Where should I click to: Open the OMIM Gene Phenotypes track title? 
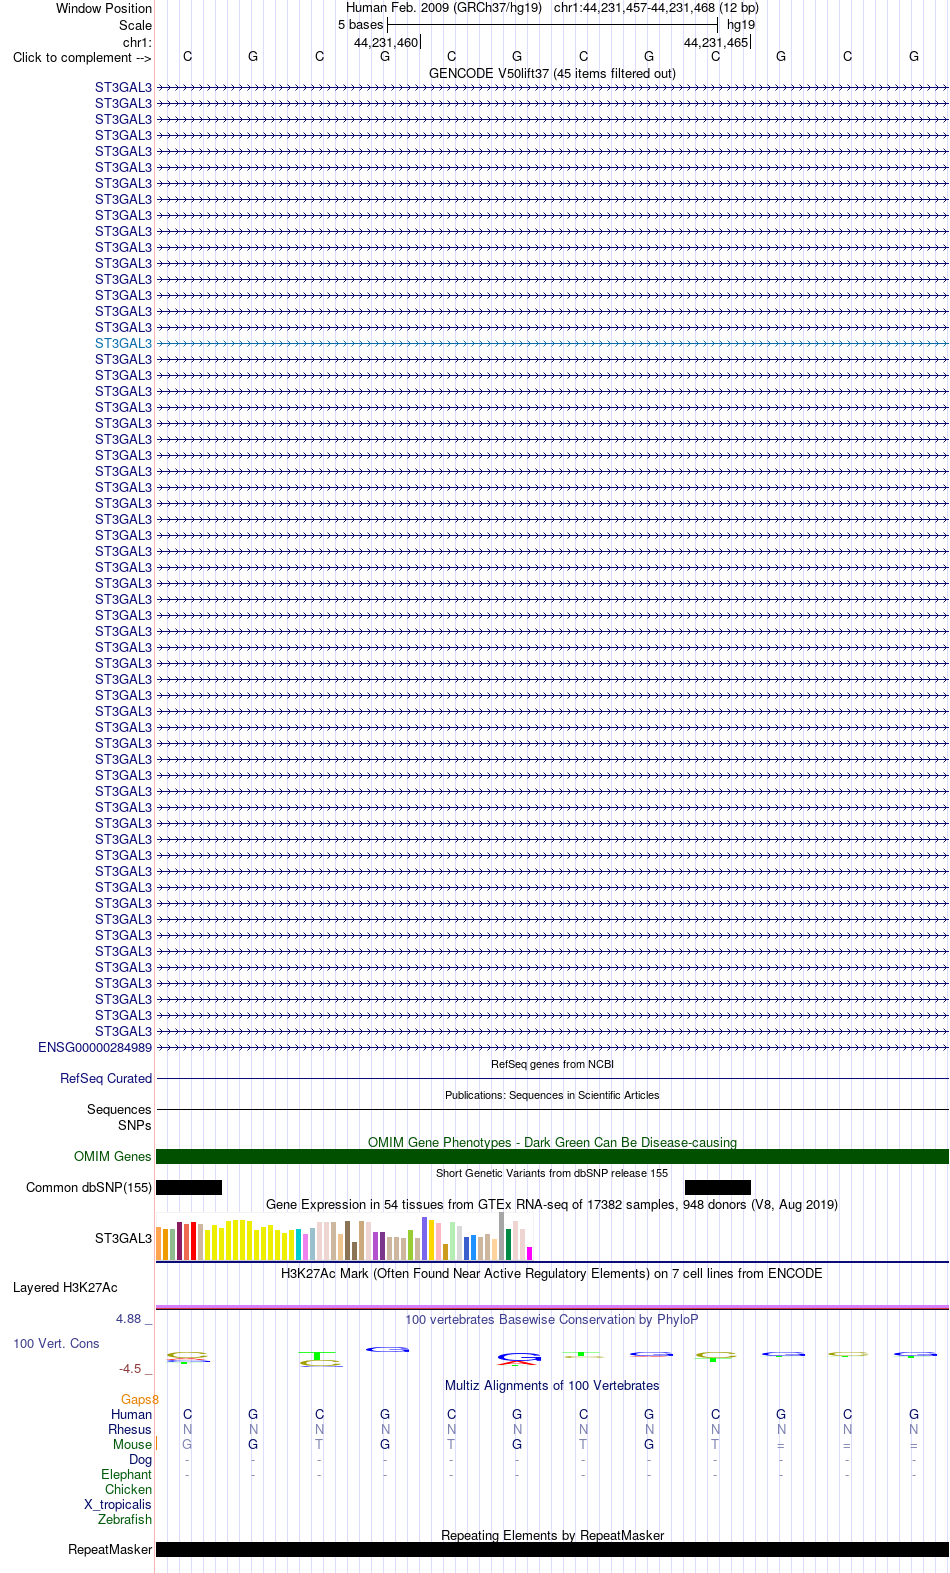(552, 1142)
